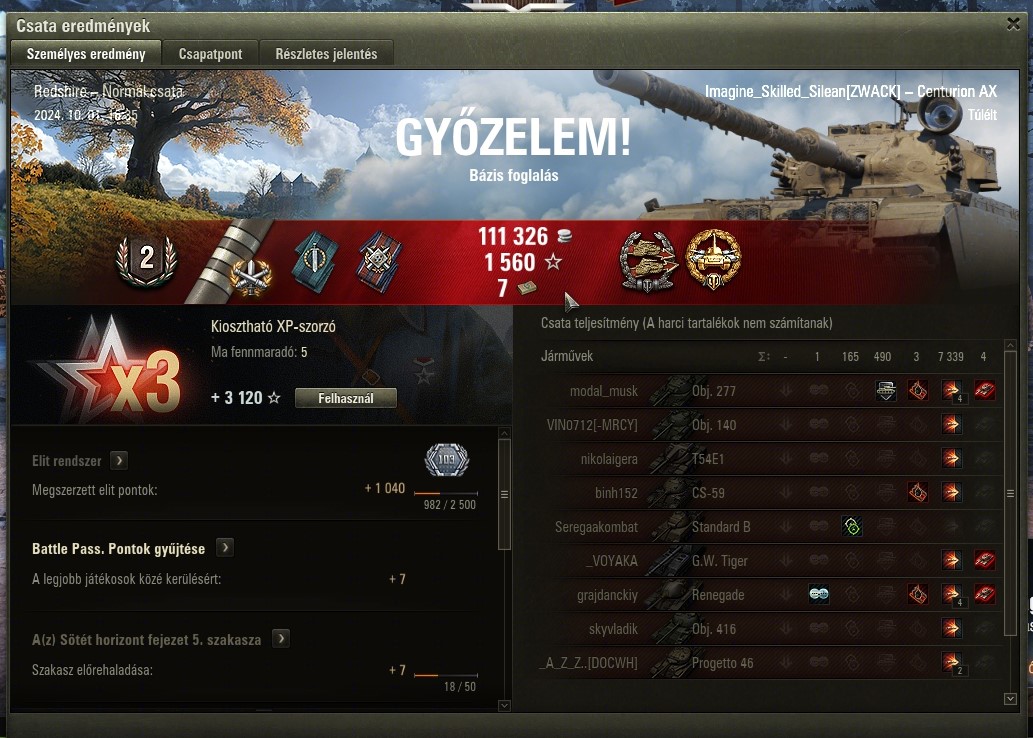This screenshot has height=738, width=1033.
Task: Expand the Elit rendszer details arrow
Action: [x=119, y=460]
